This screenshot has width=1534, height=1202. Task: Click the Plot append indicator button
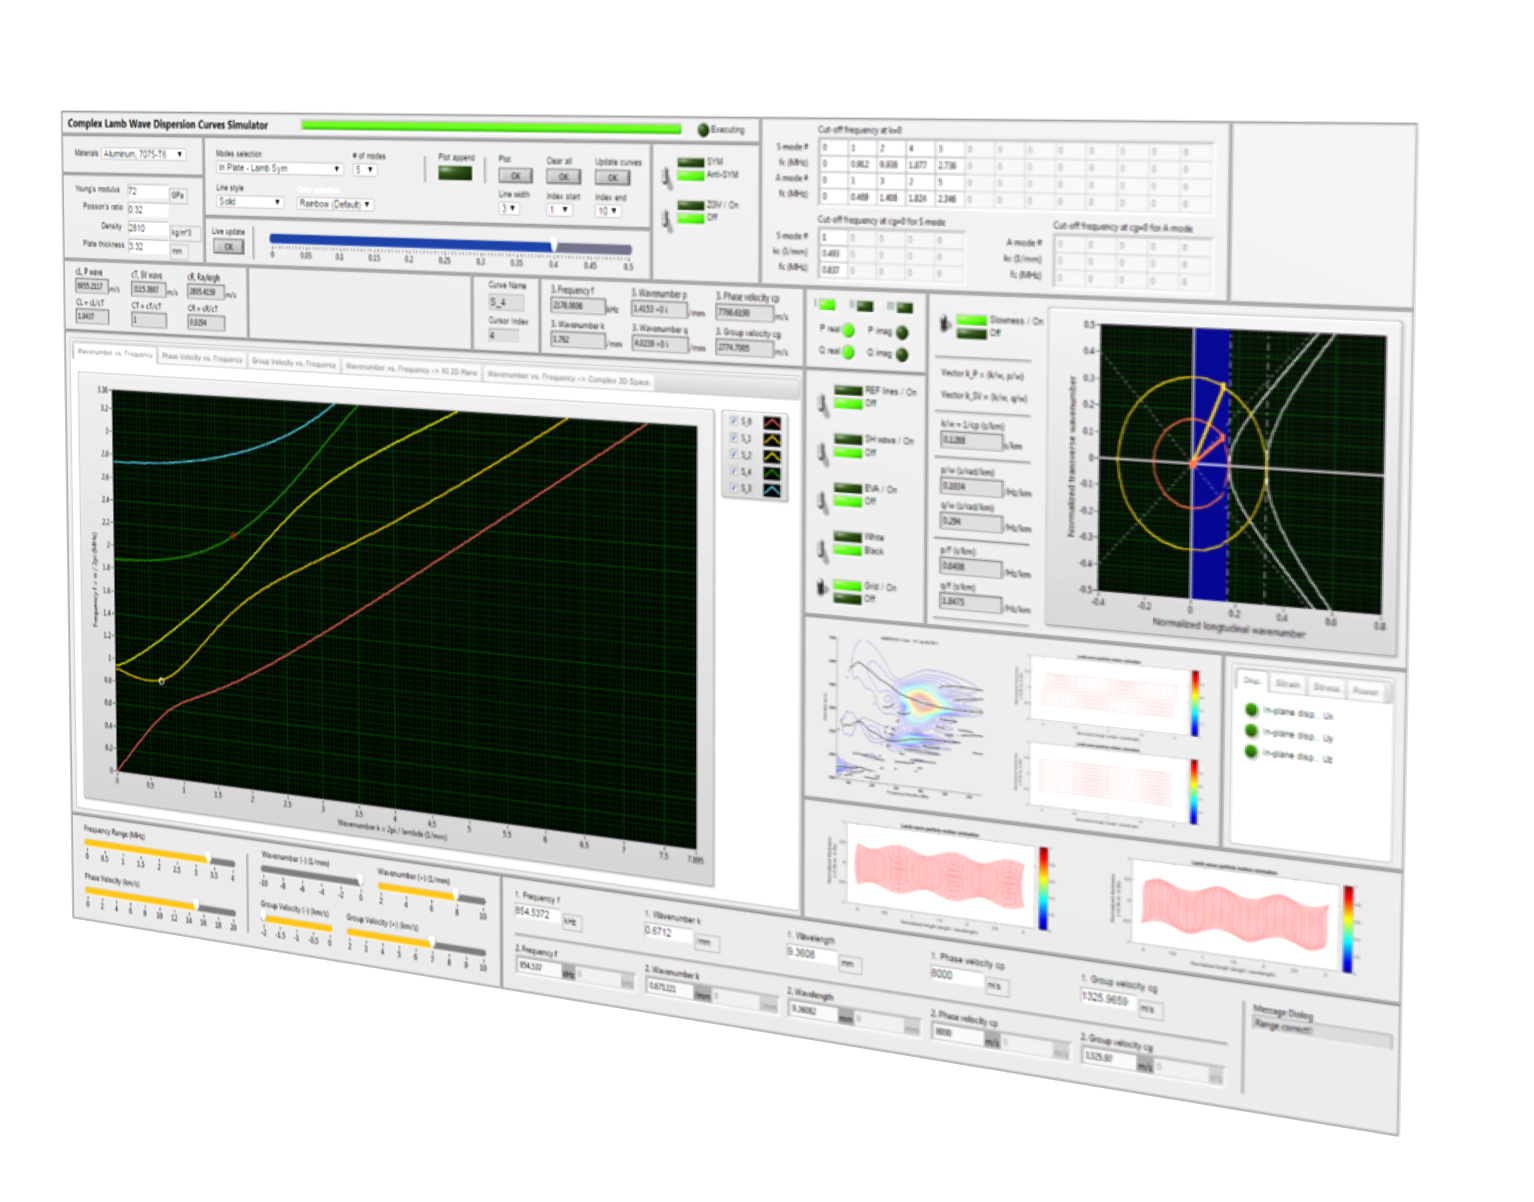pyautogui.click(x=455, y=173)
